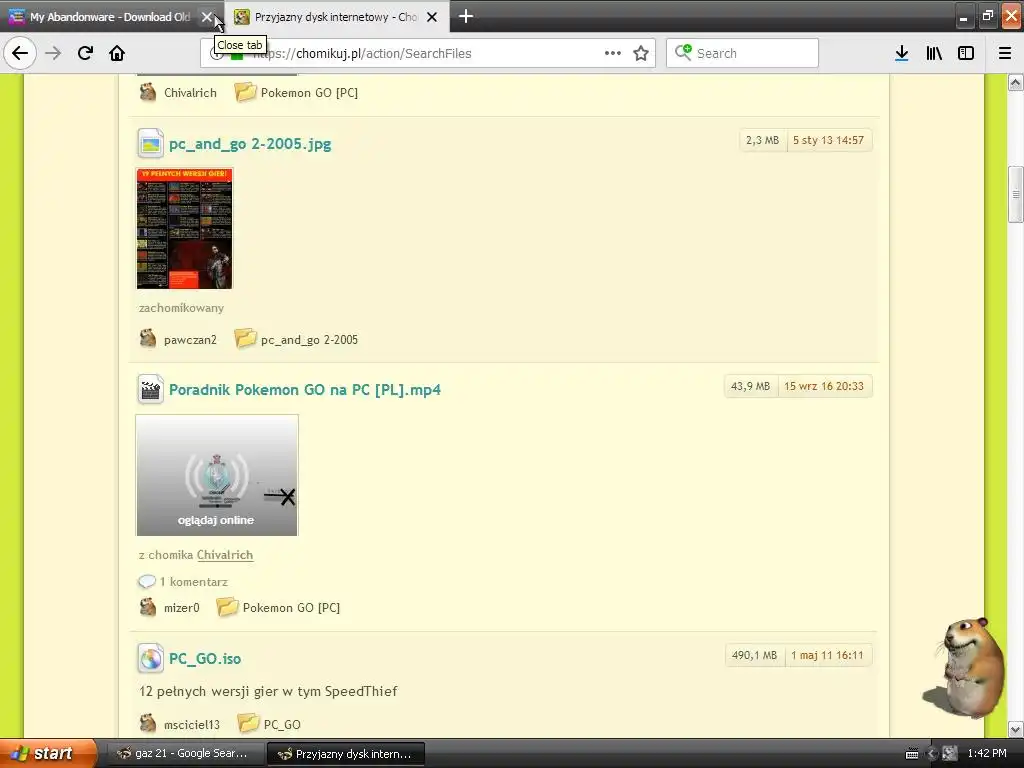Close the Przyjazny dysk internetowy tab

[432, 17]
